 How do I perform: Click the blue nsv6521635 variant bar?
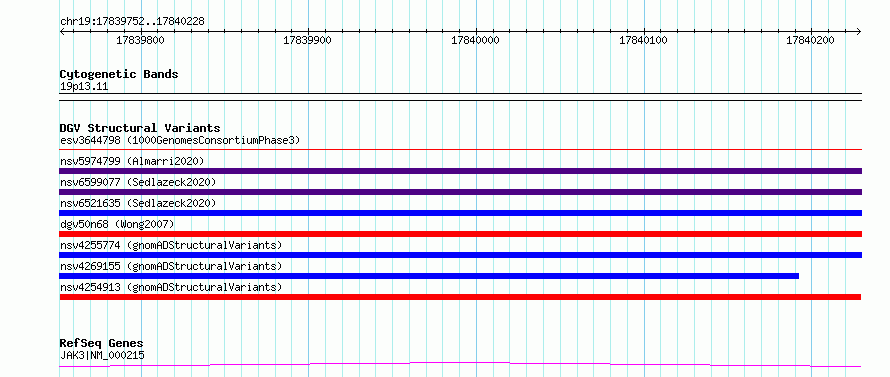tap(460, 213)
